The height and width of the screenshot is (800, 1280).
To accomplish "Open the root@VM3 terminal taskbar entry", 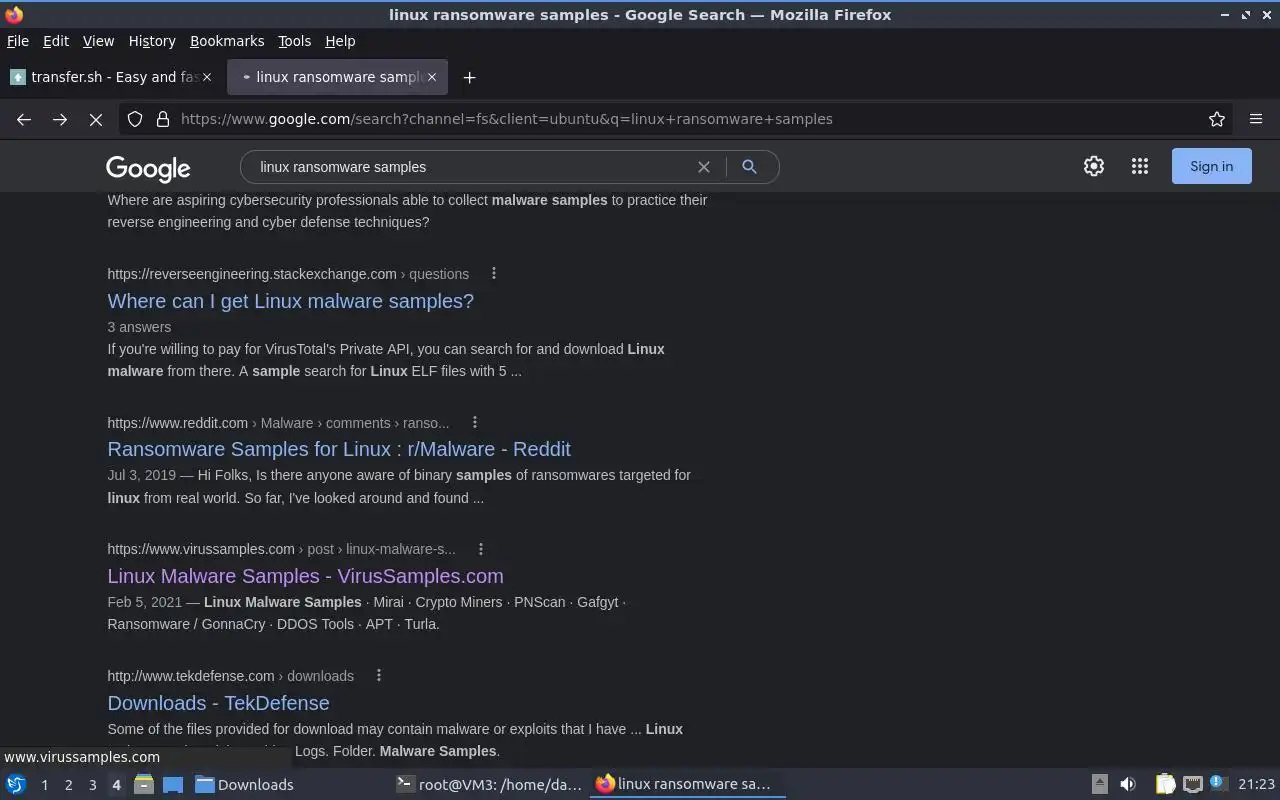I will pos(489,784).
